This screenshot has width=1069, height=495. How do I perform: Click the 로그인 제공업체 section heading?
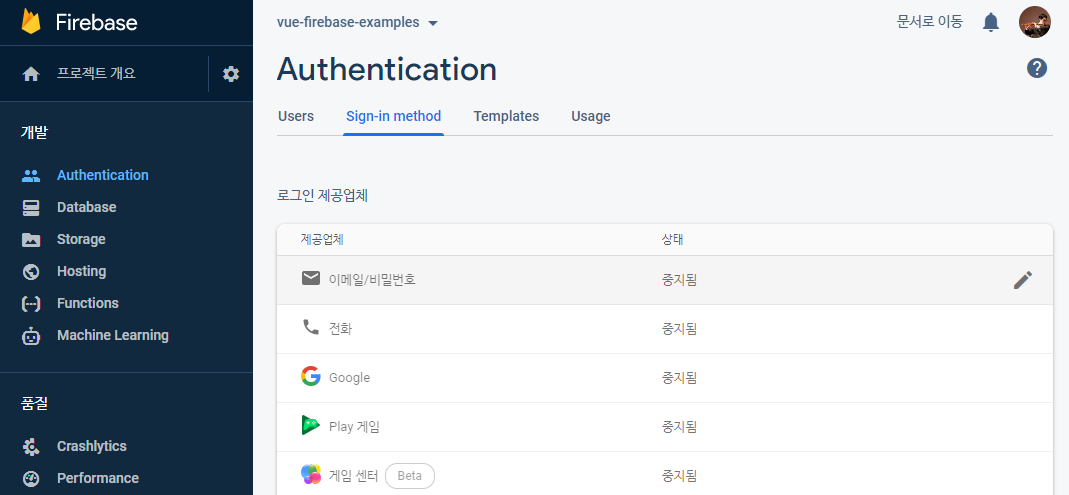[x=322, y=196]
